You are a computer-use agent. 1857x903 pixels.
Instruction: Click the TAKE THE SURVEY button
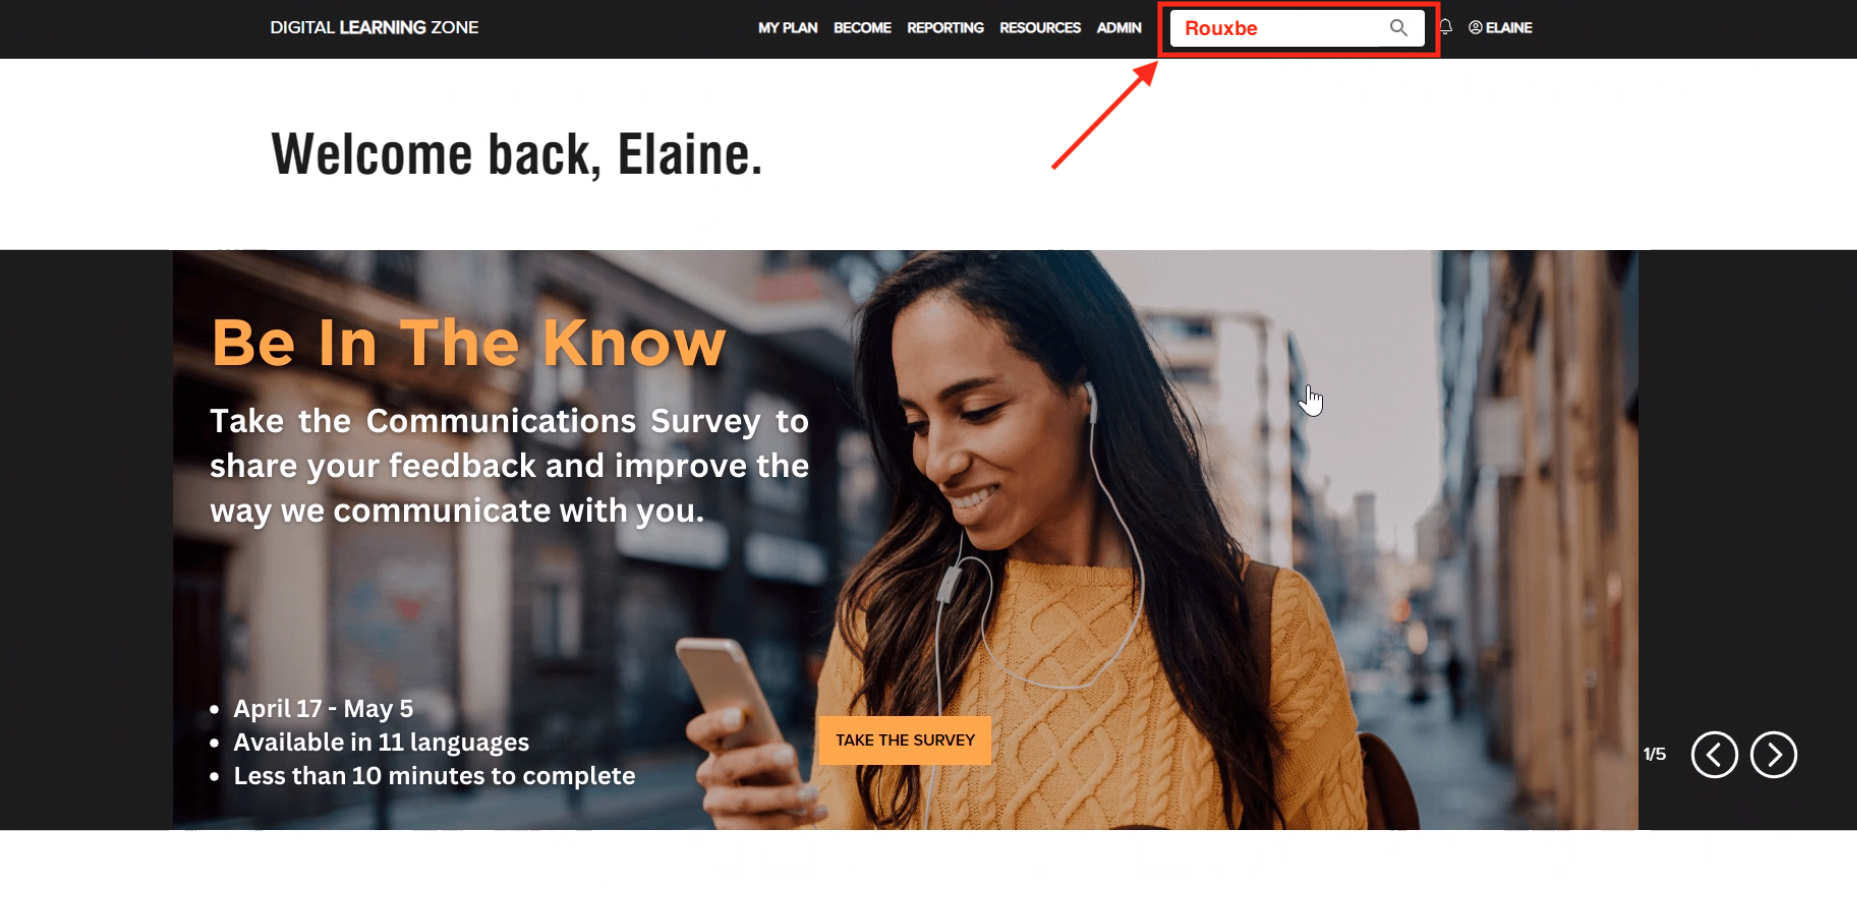pyautogui.click(x=905, y=740)
